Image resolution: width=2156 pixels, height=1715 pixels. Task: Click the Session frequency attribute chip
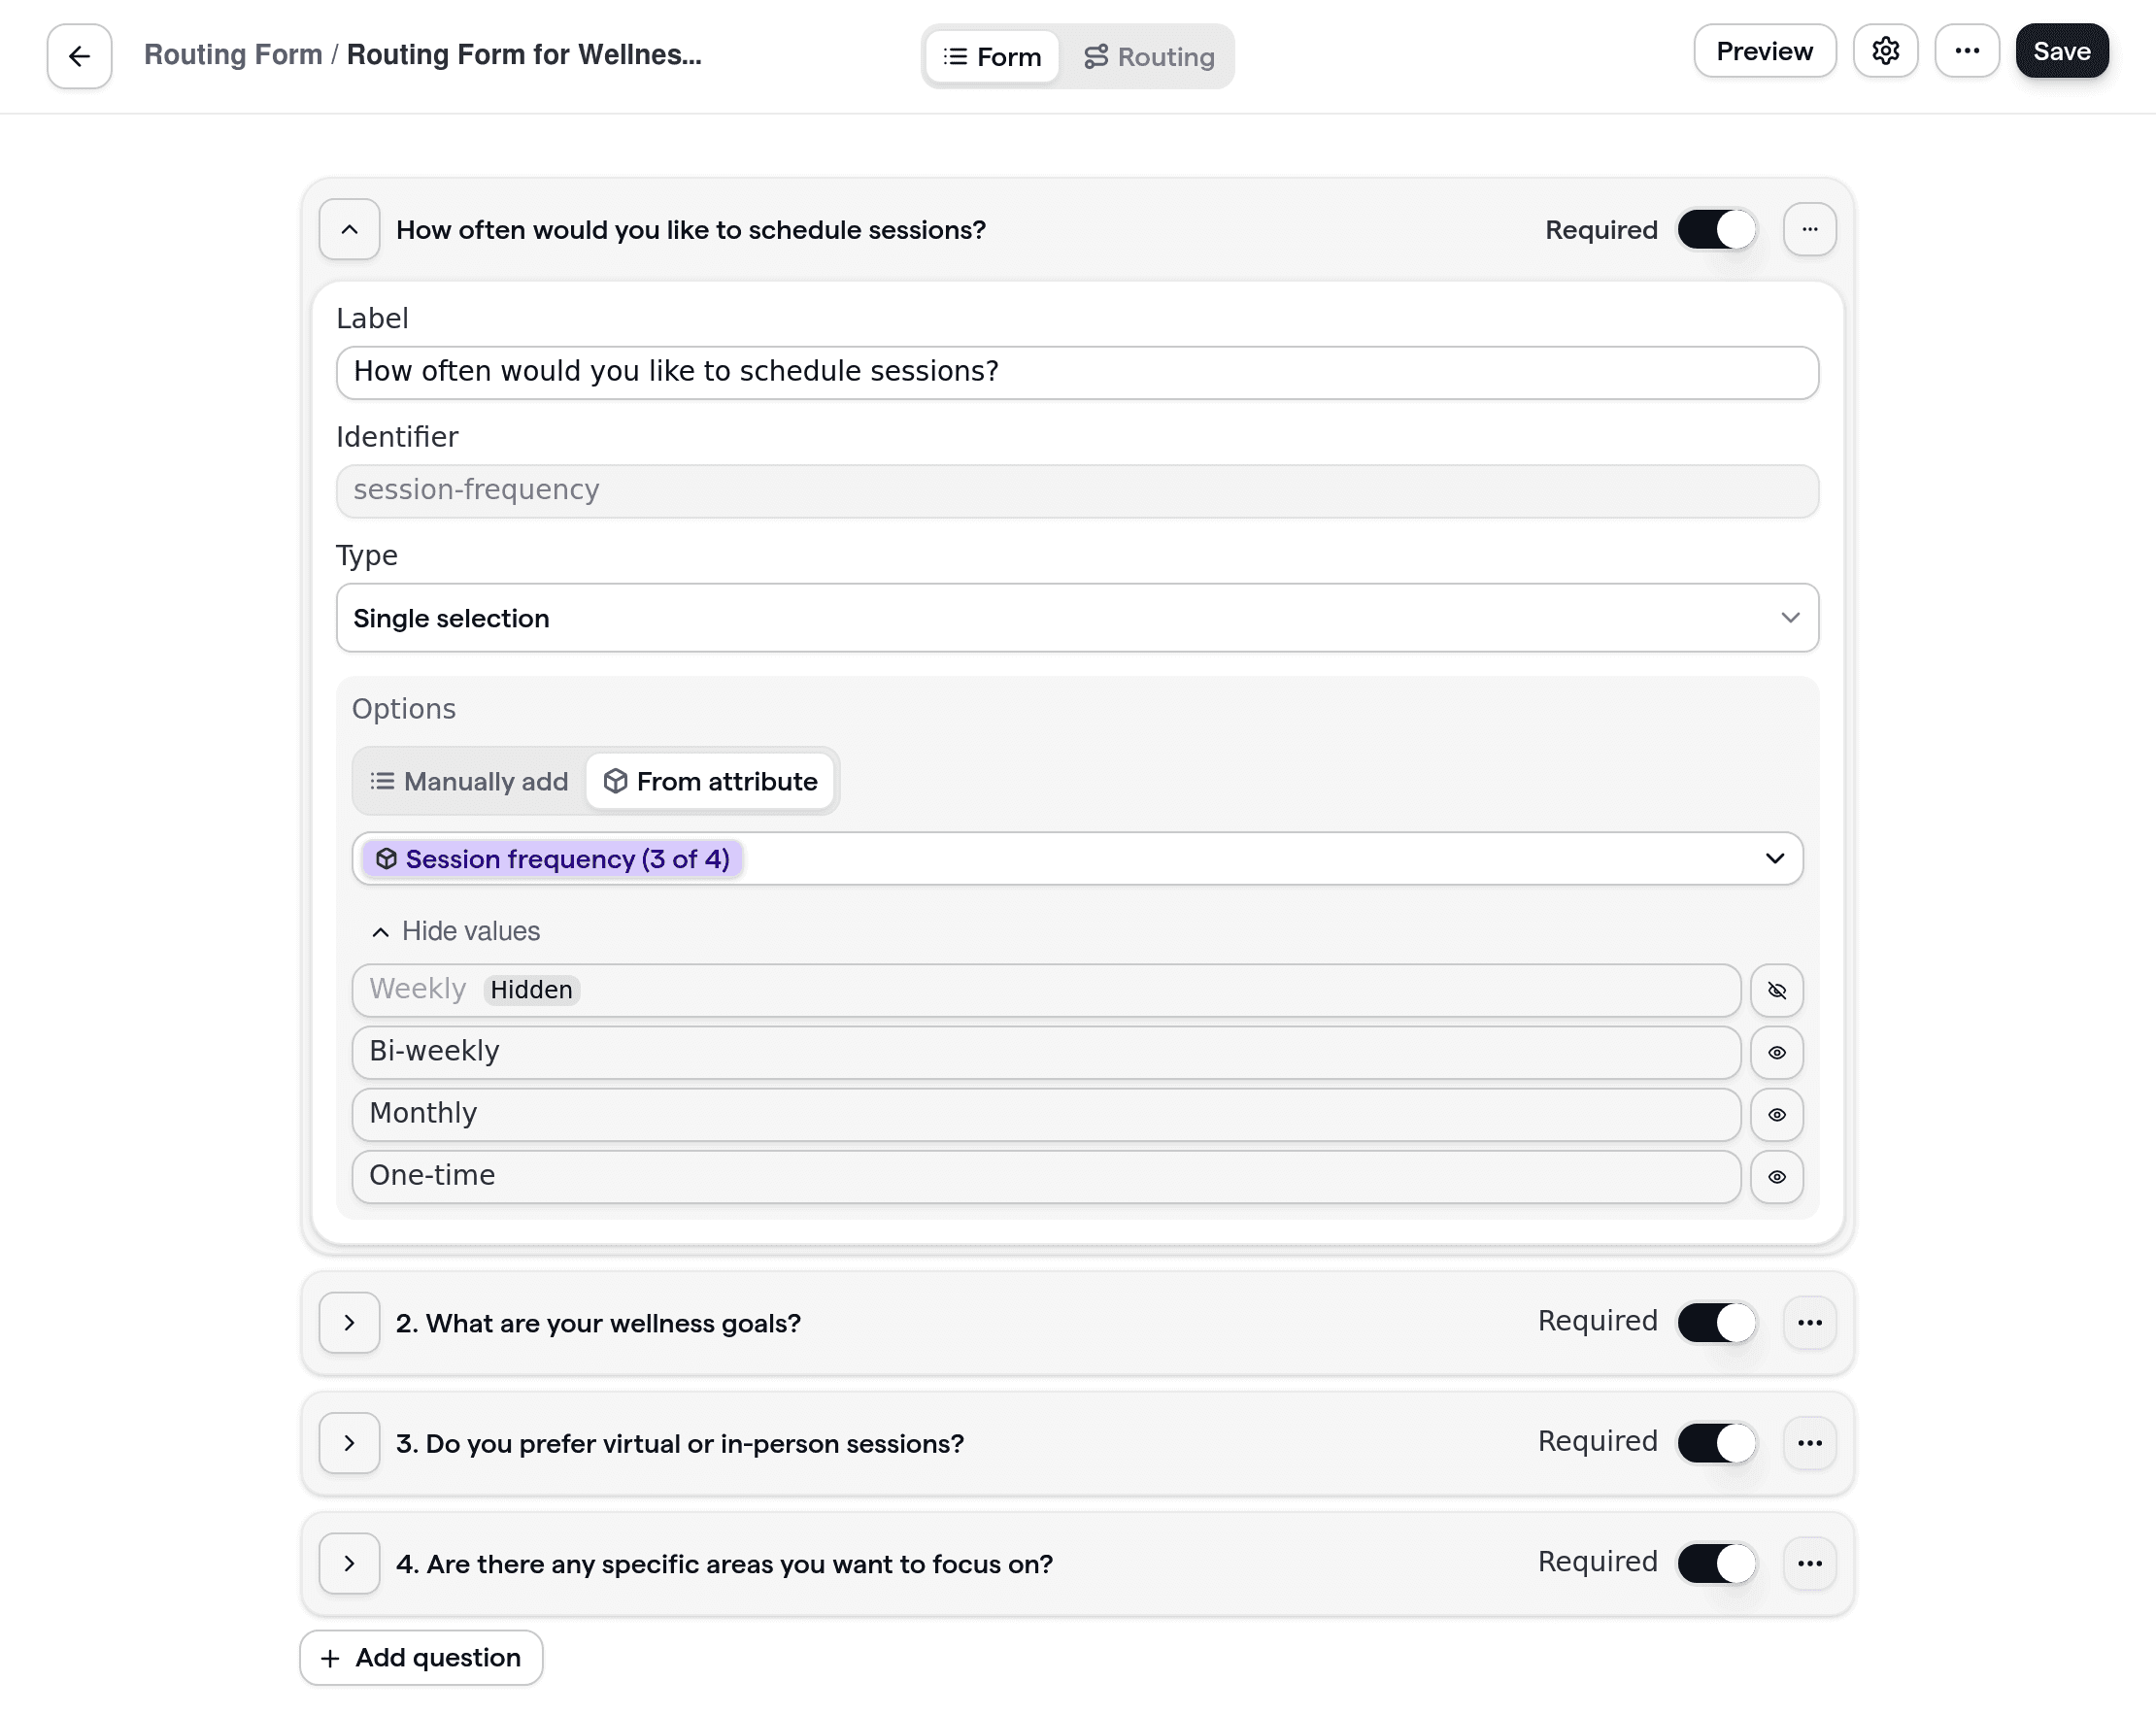(x=549, y=858)
